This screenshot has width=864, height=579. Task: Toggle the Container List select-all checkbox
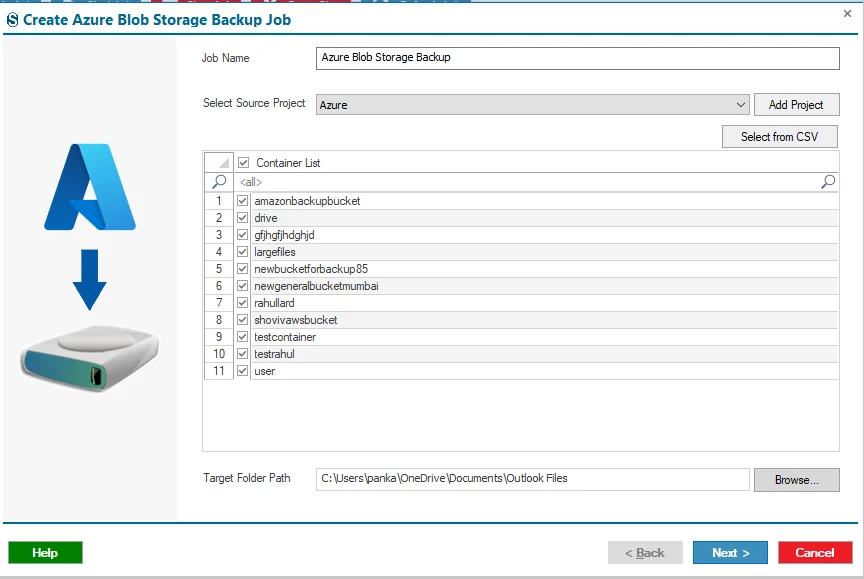pos(244,163)
